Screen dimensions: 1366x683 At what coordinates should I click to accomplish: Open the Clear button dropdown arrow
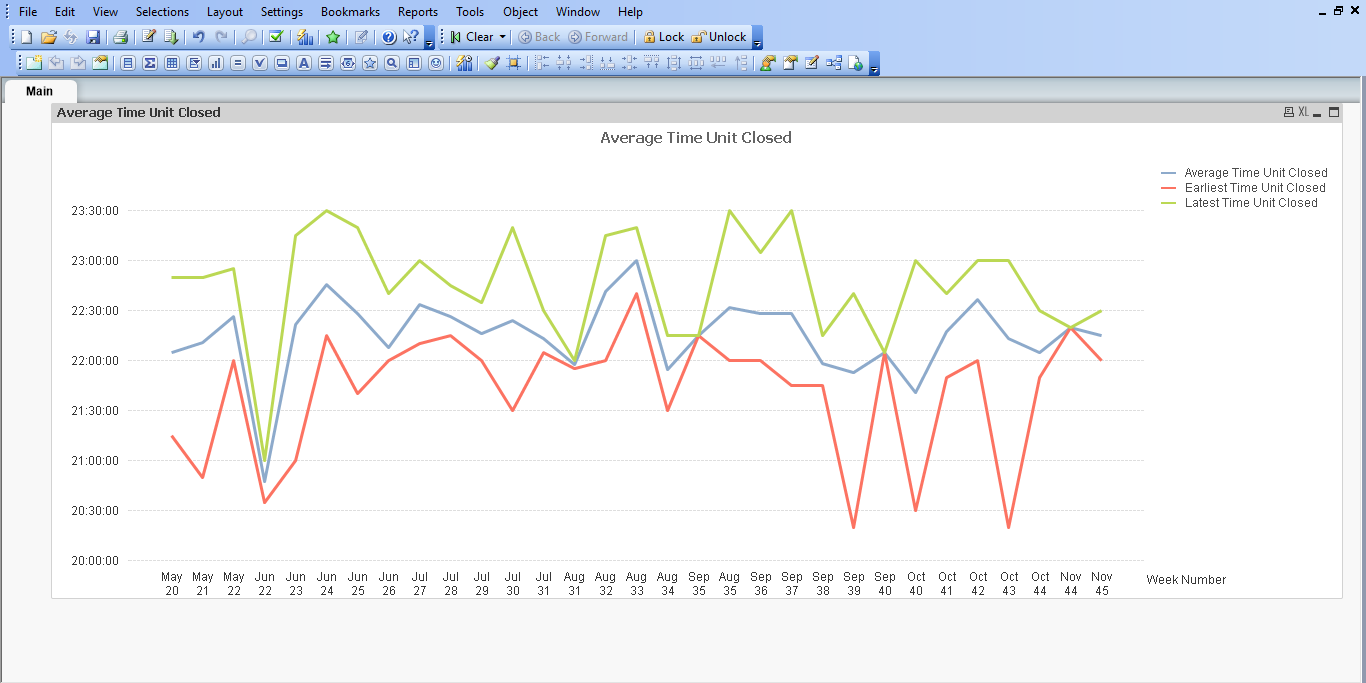pyautogui.click(x=502, y=37)
